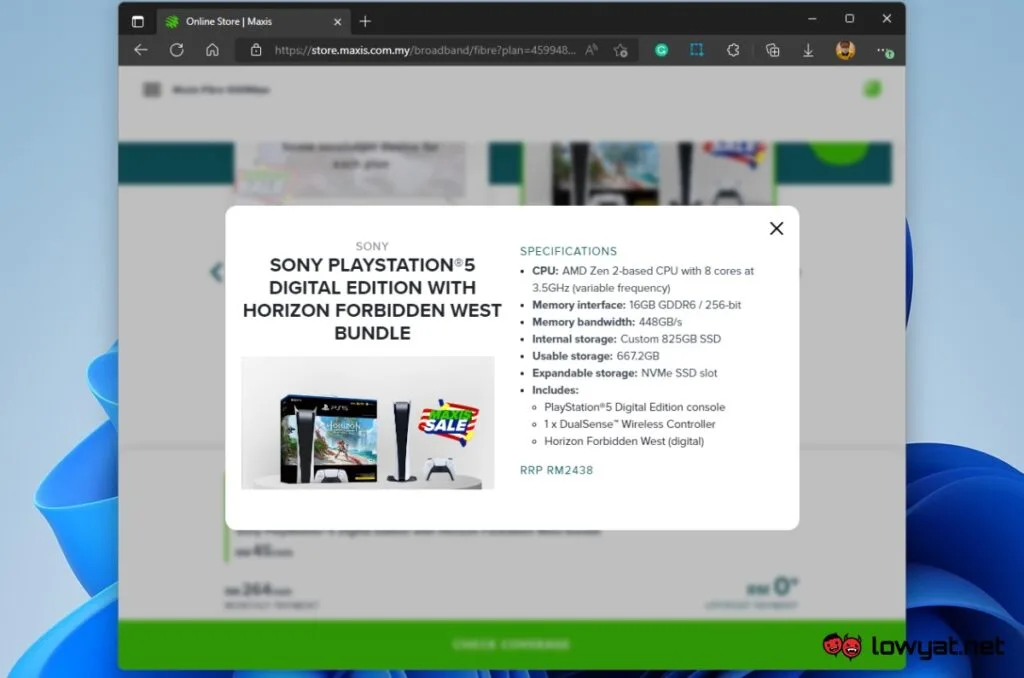Open the tab actions menu icon
Screen dimensions: 1024x678
click(137, 22)
